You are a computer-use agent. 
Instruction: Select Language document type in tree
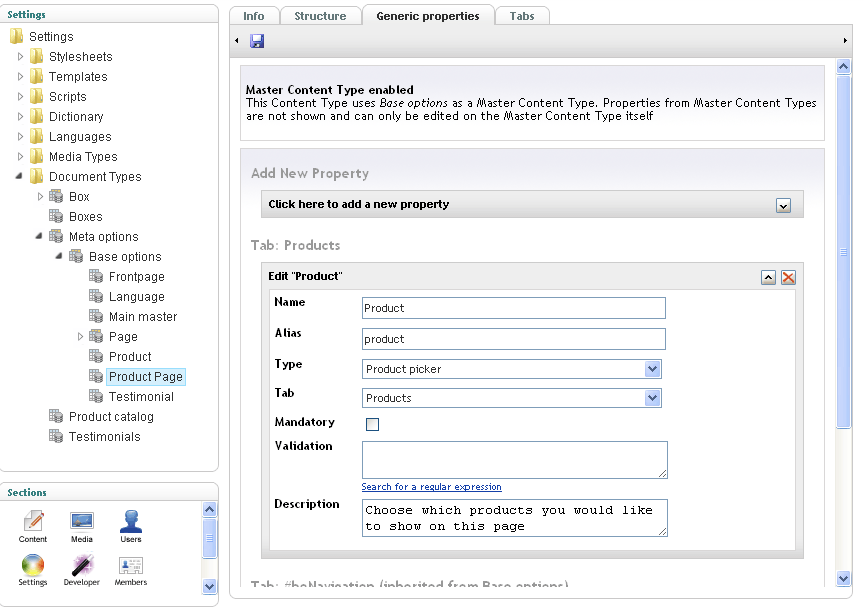tap(137, 297)
